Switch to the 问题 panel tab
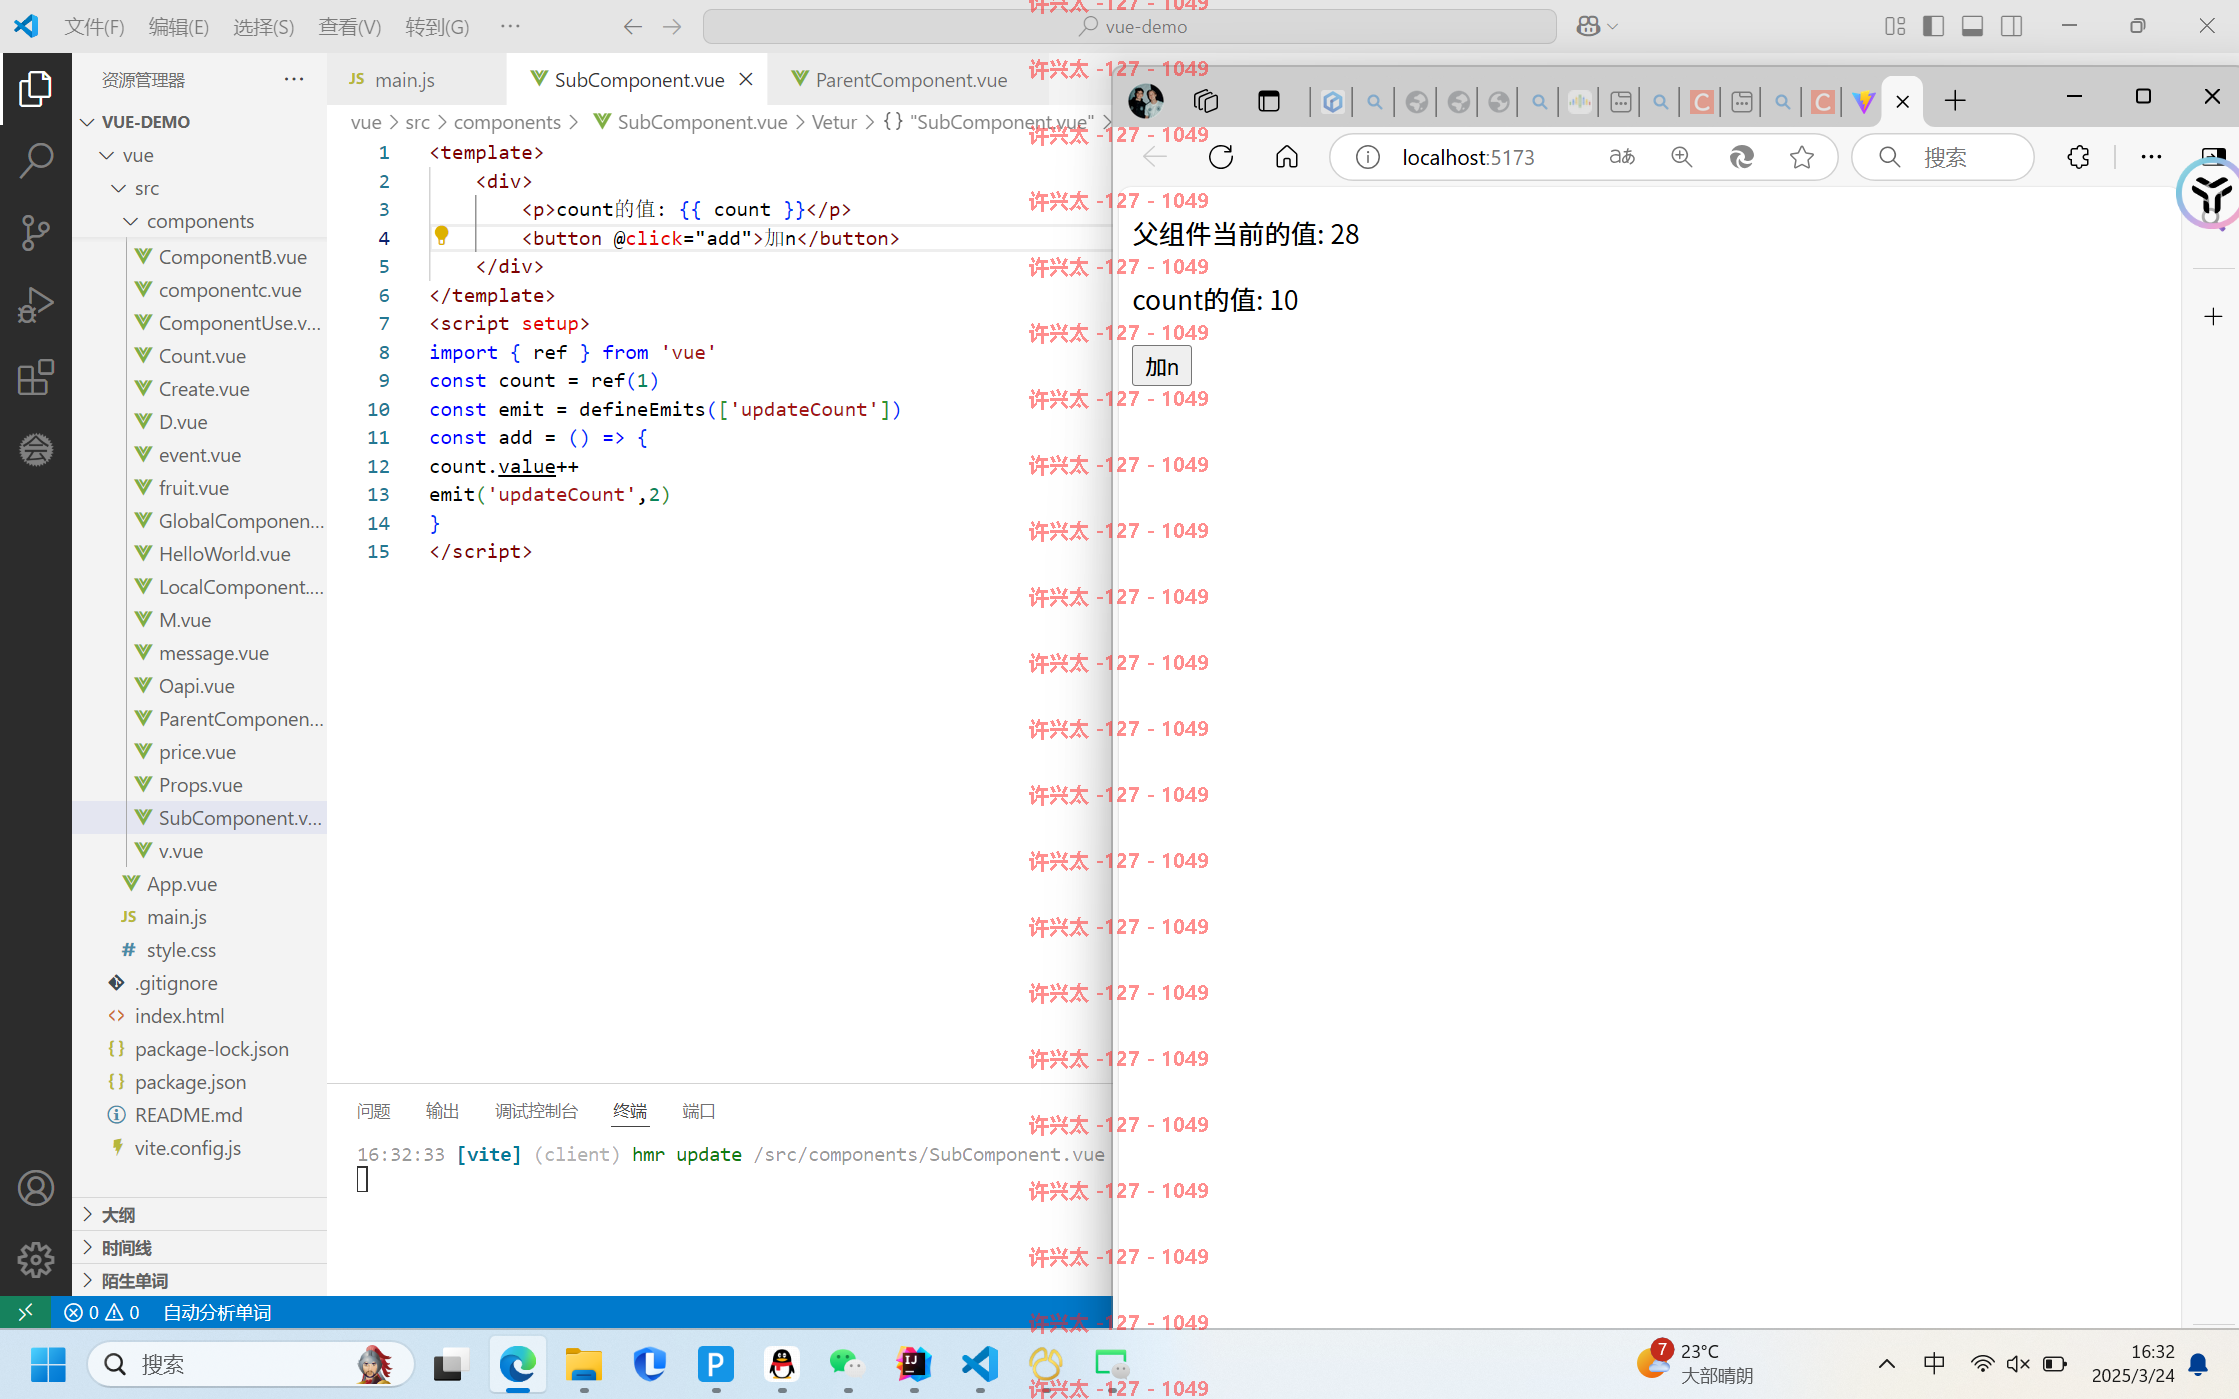2239x1399 pixels. click(x=374, y=1111)
